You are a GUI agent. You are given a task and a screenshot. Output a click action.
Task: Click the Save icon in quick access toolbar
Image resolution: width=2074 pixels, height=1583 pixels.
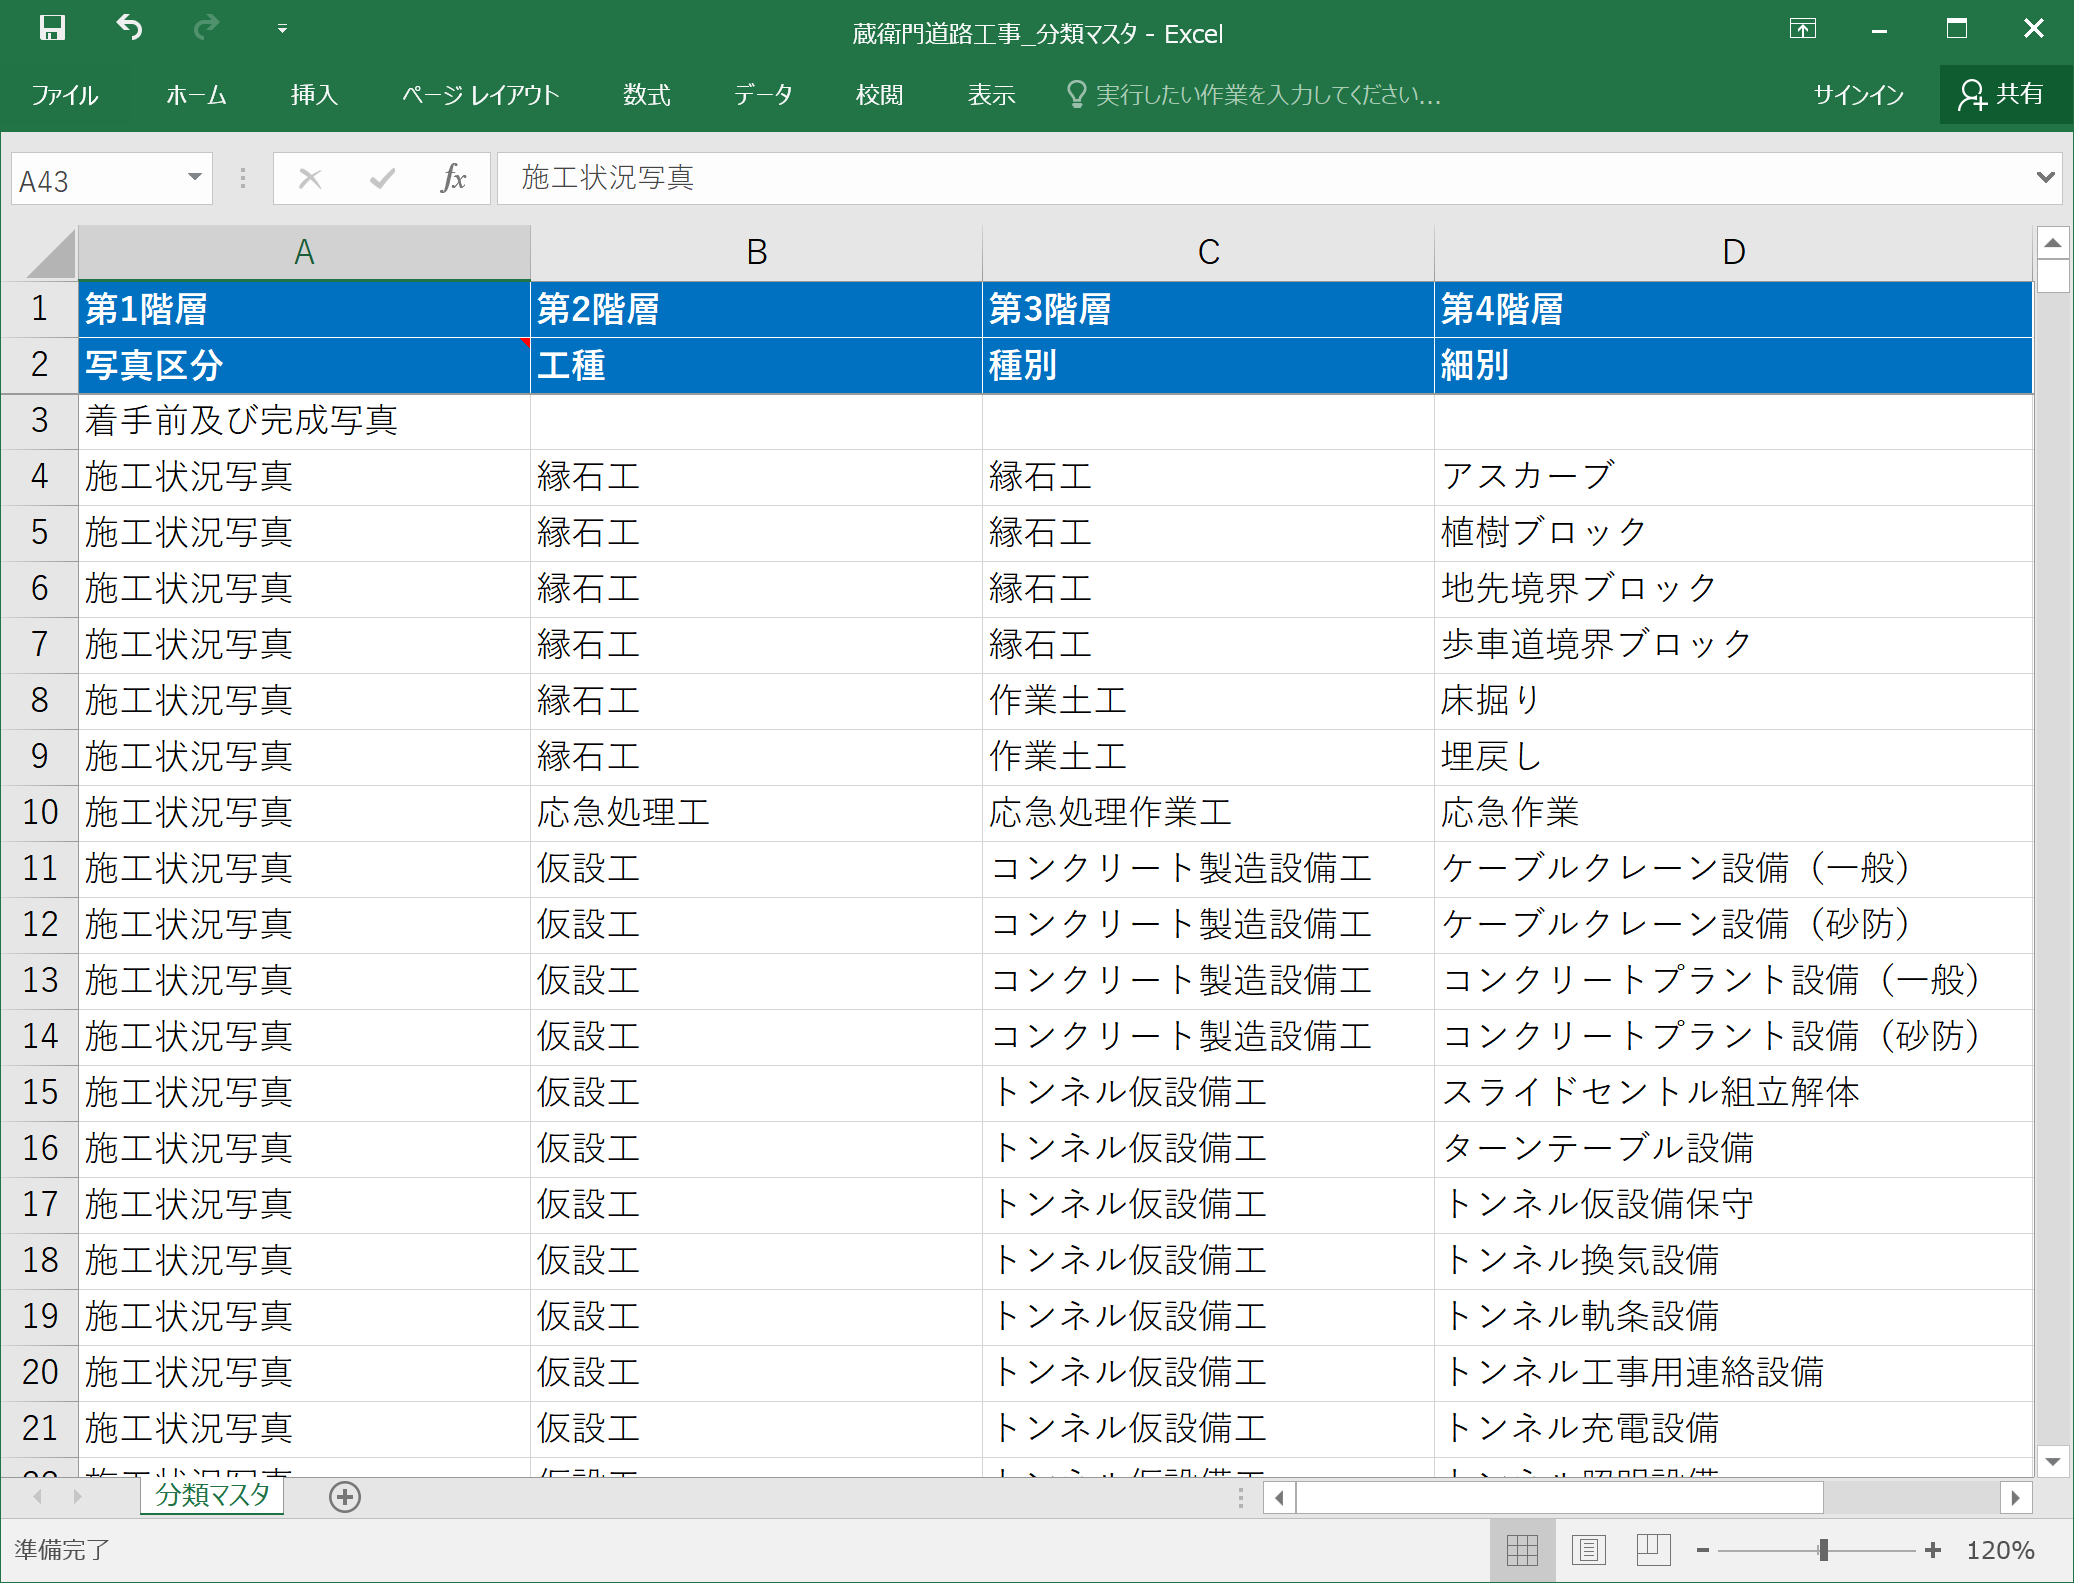52,28
